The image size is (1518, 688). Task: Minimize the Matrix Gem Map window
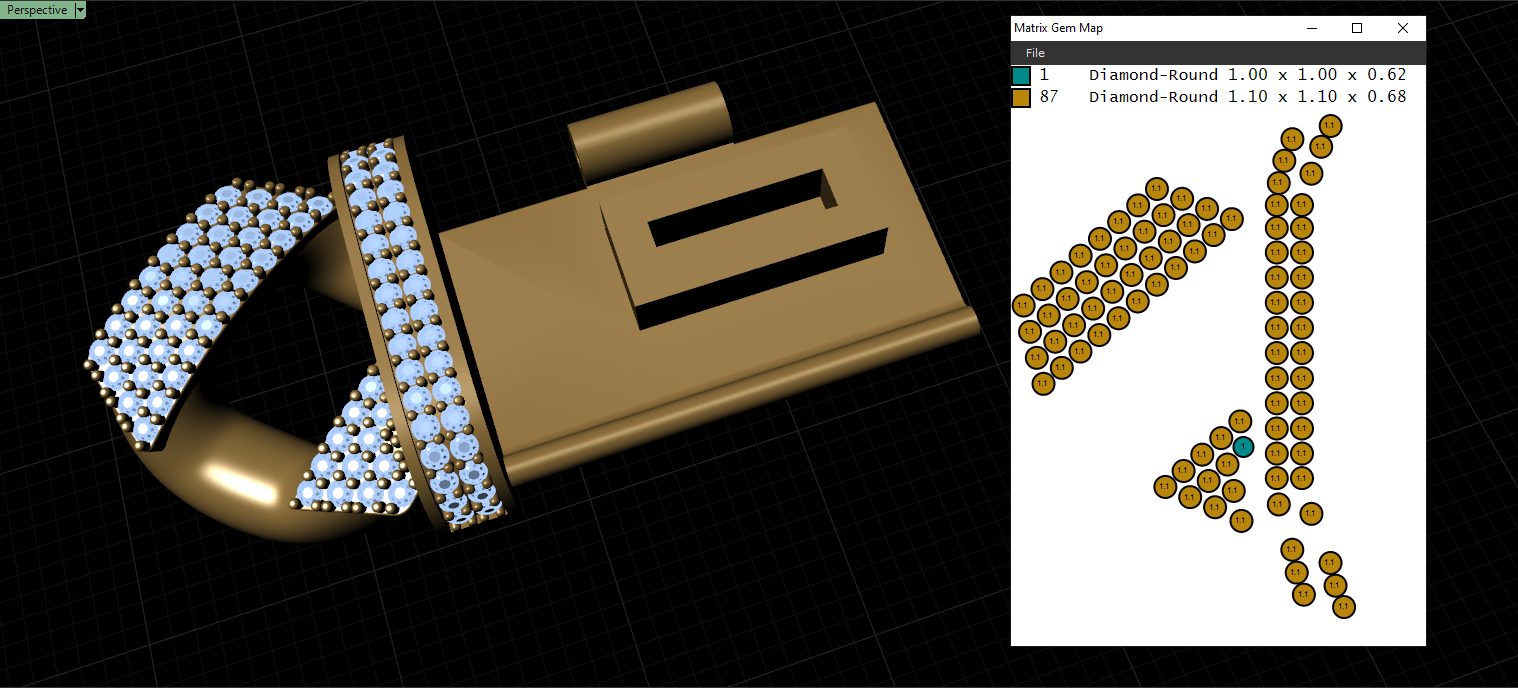1311,28
